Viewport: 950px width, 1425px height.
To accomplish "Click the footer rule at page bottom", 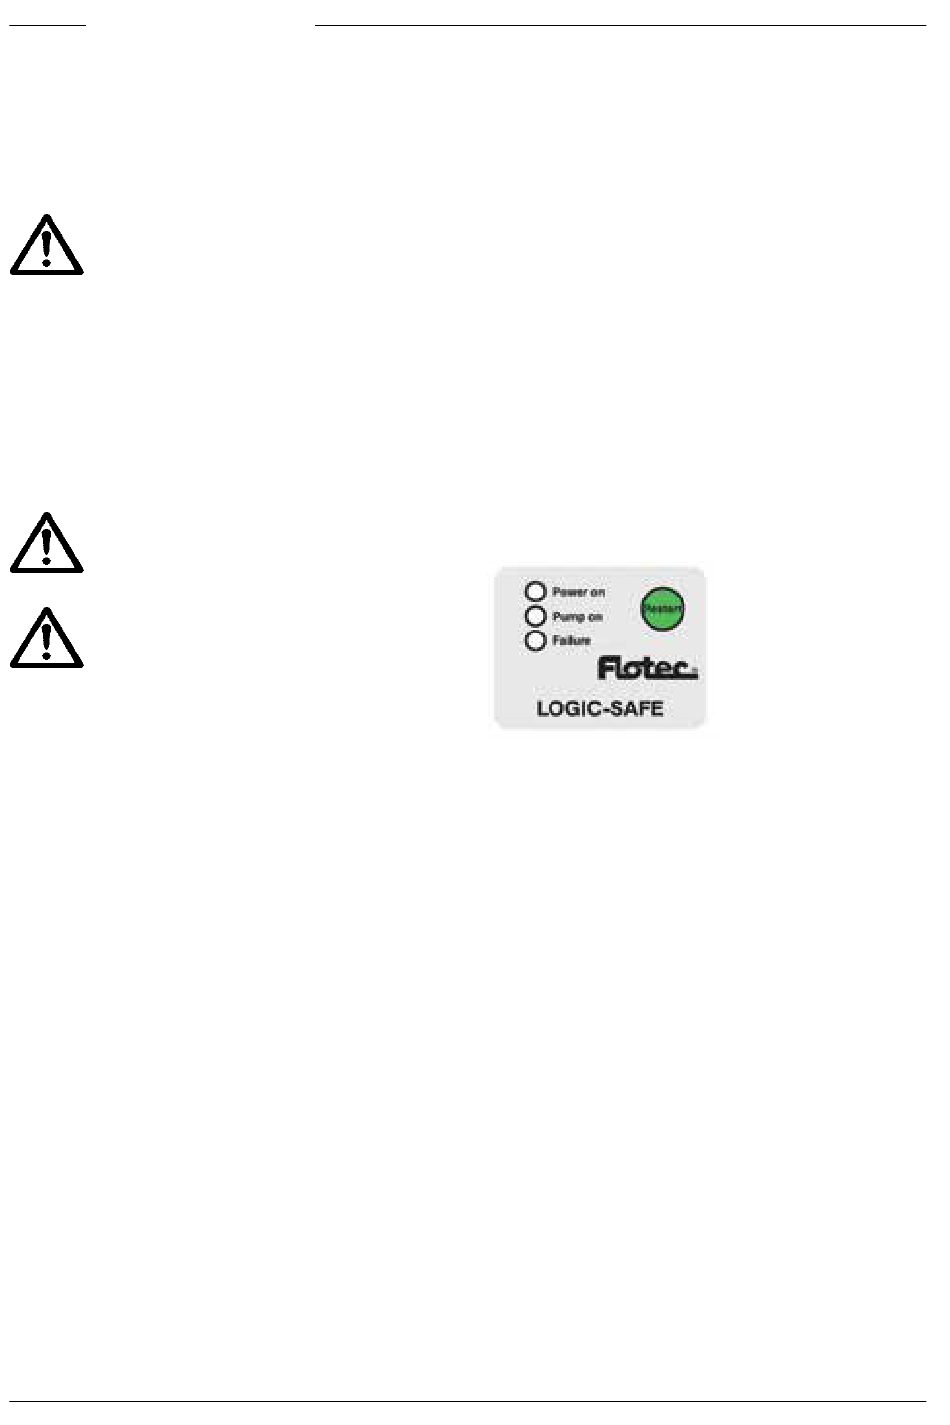I will pyautogui.click(x=468, y=1401).
